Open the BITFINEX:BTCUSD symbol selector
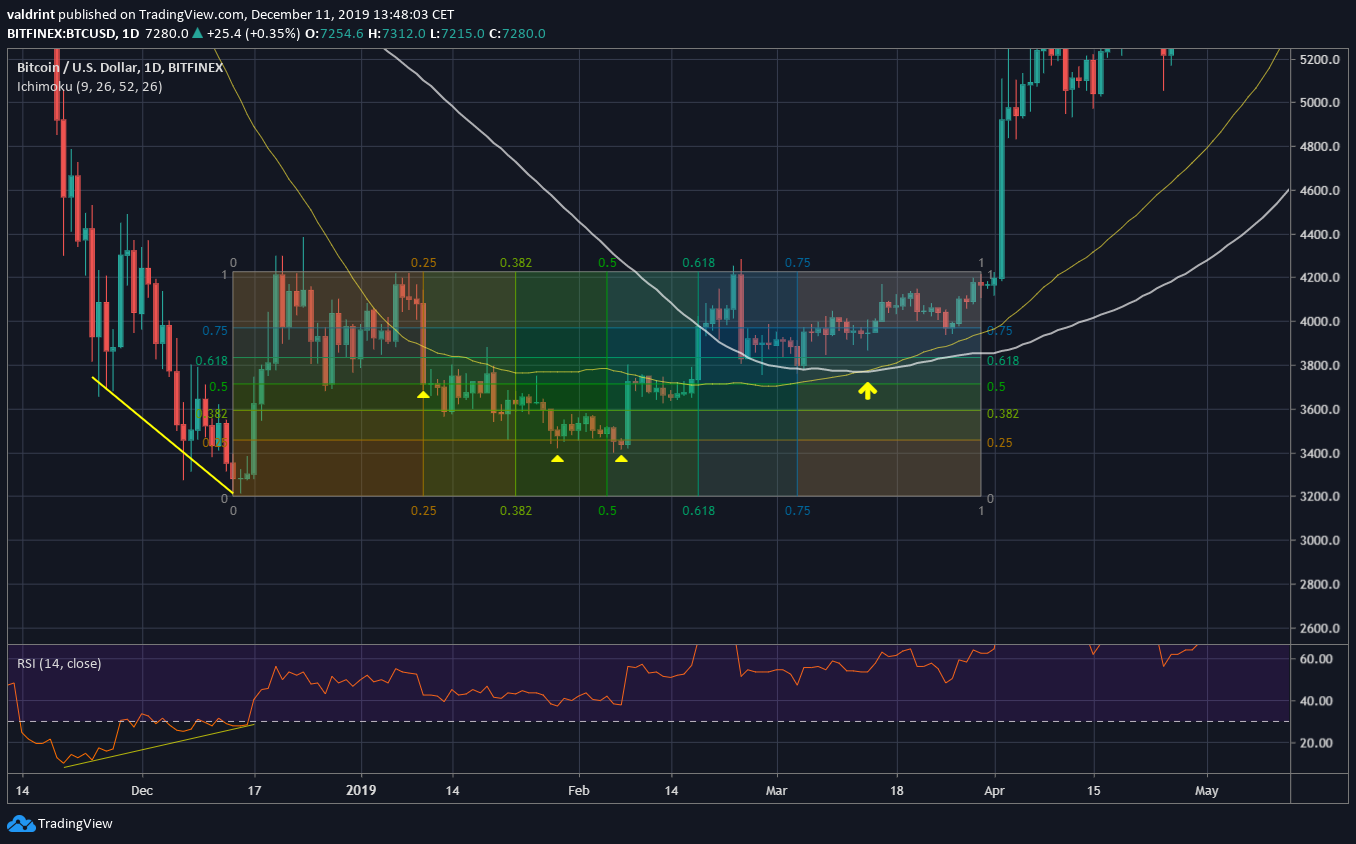Image resolution: width=1356 pixels, height=844 pixels. pyautogui.click(x=62, y=33)
